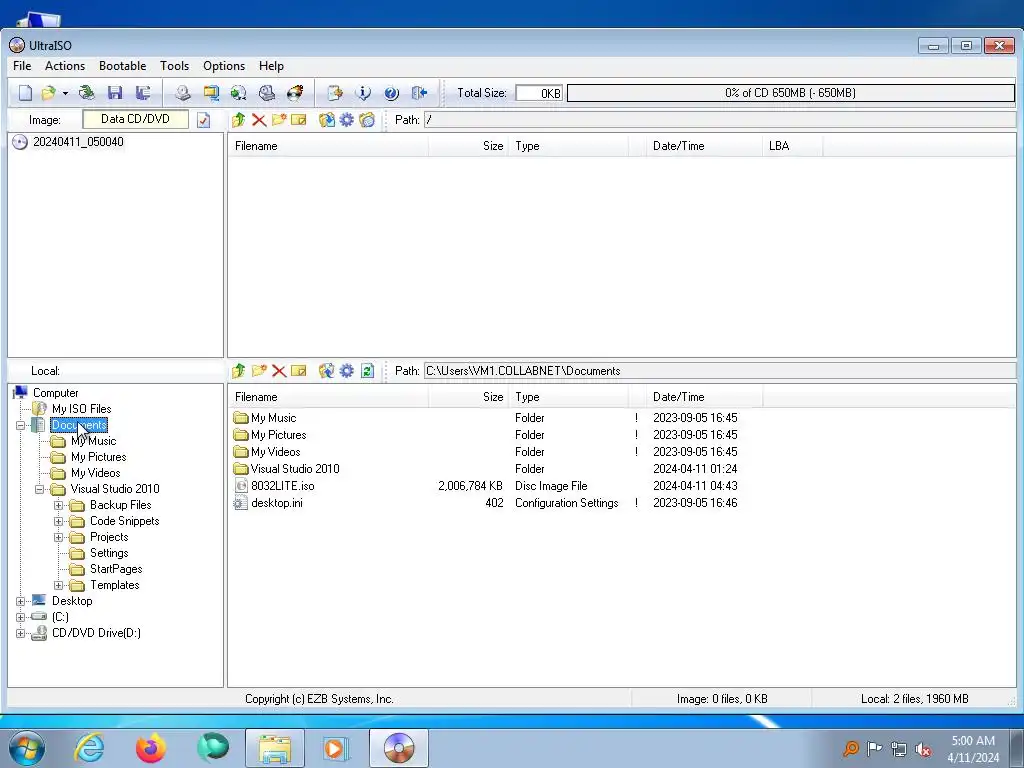Click the New image toolbar icon
Screen dimensions: 1024x768
[25, 93]
